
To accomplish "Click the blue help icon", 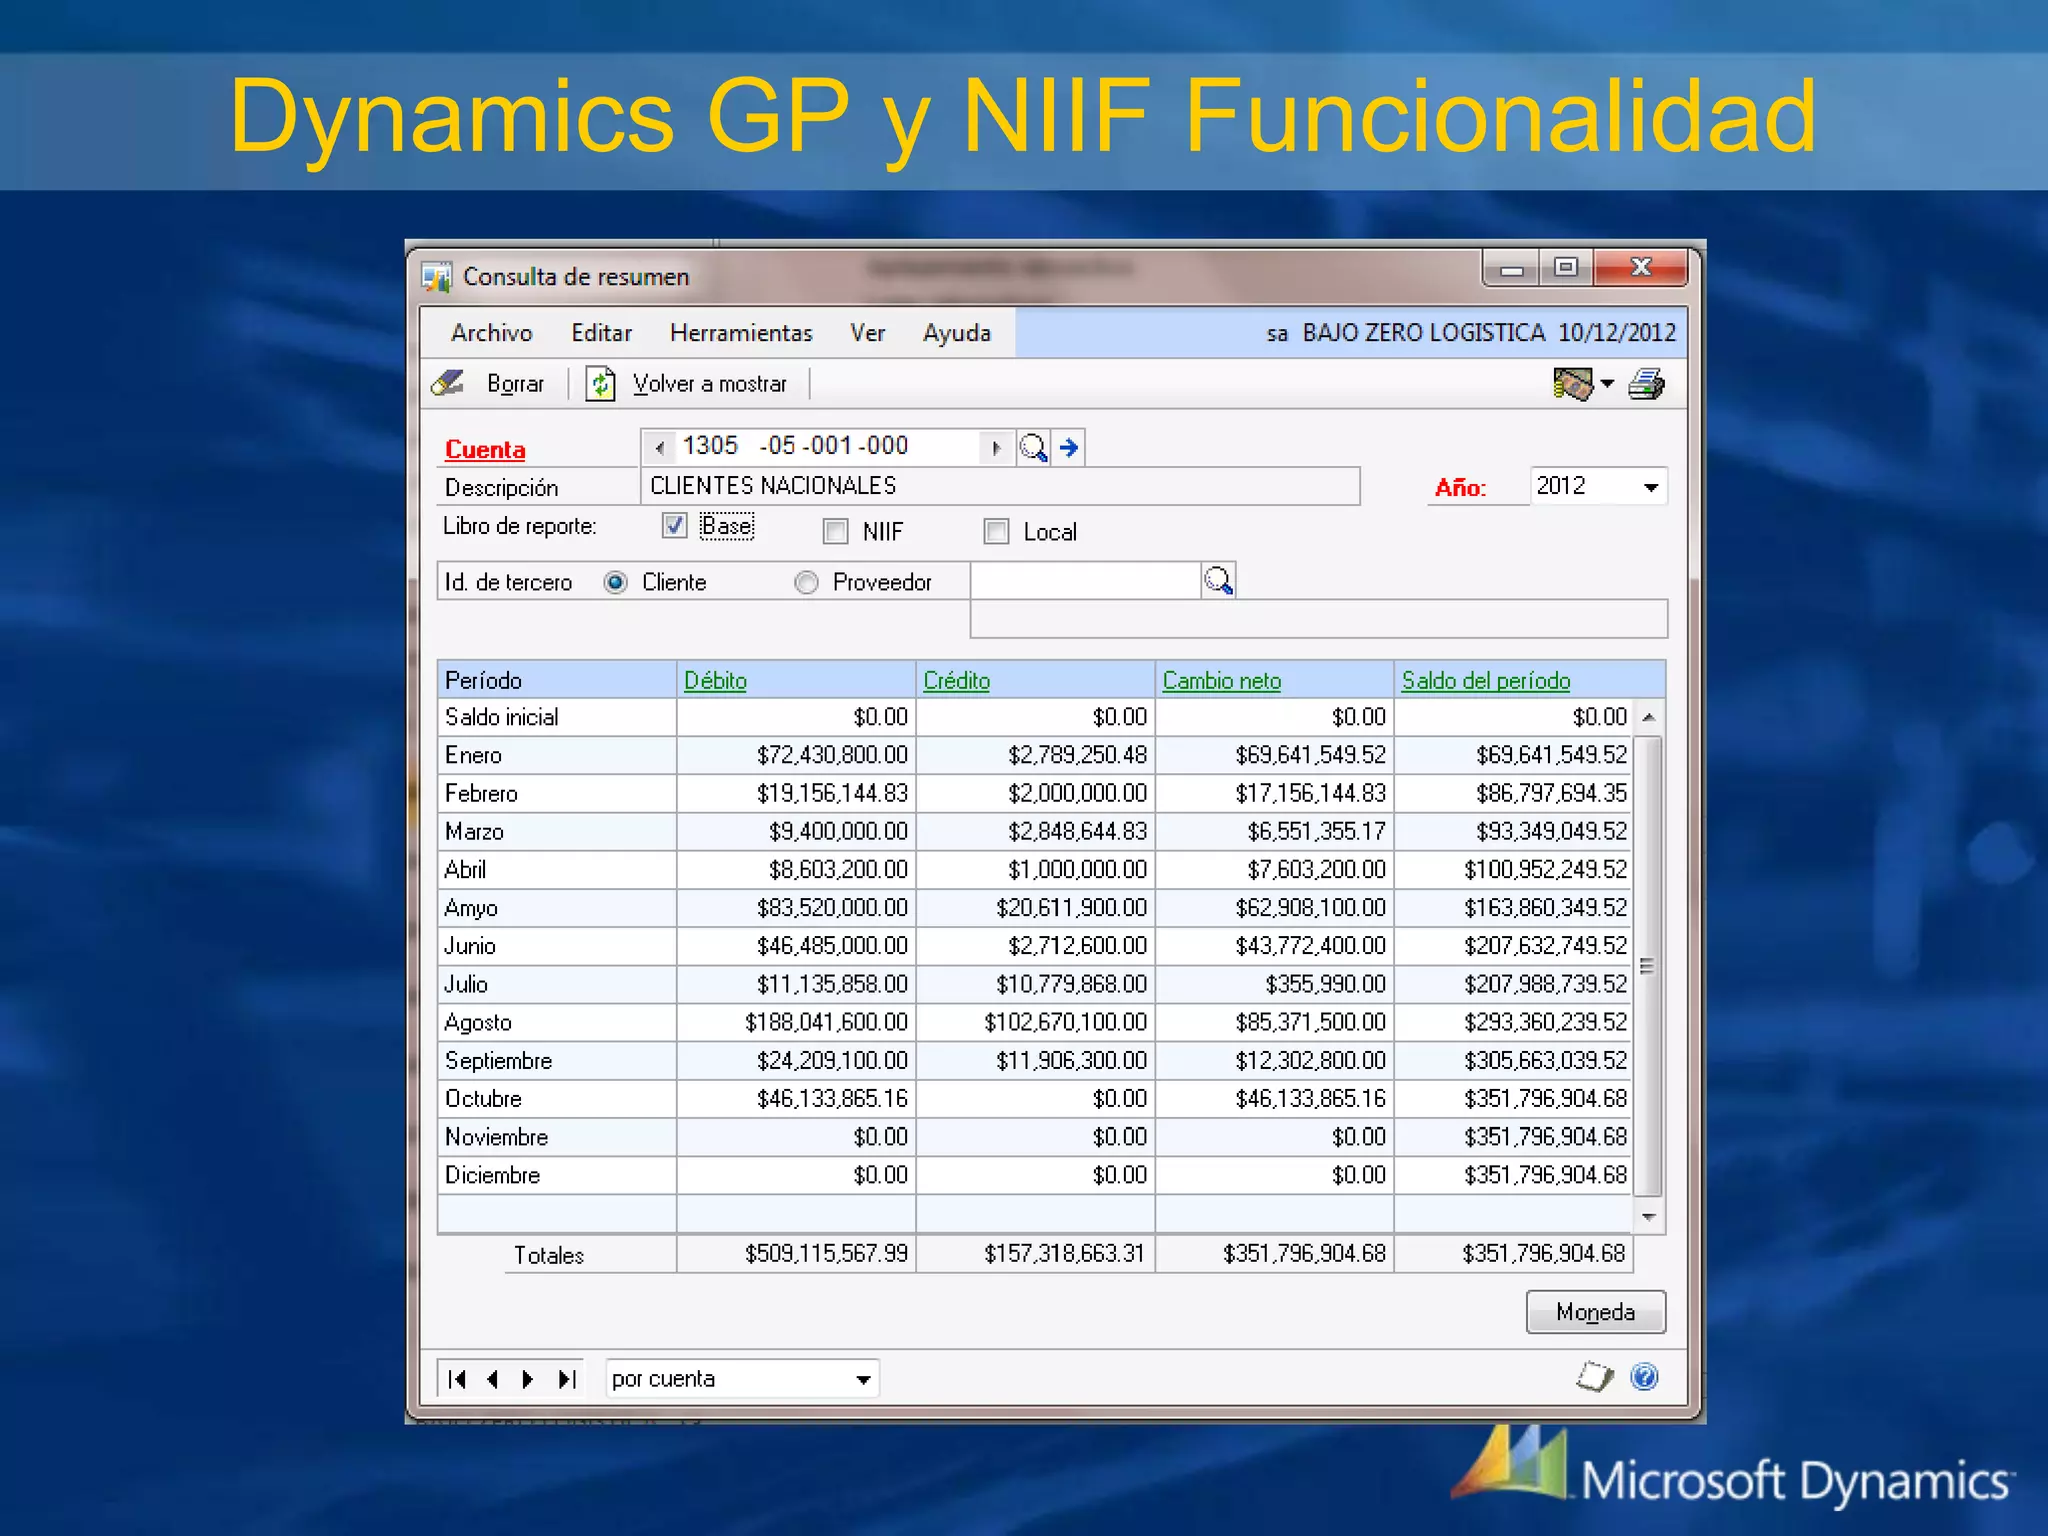I will (x=1645, y=1377).
